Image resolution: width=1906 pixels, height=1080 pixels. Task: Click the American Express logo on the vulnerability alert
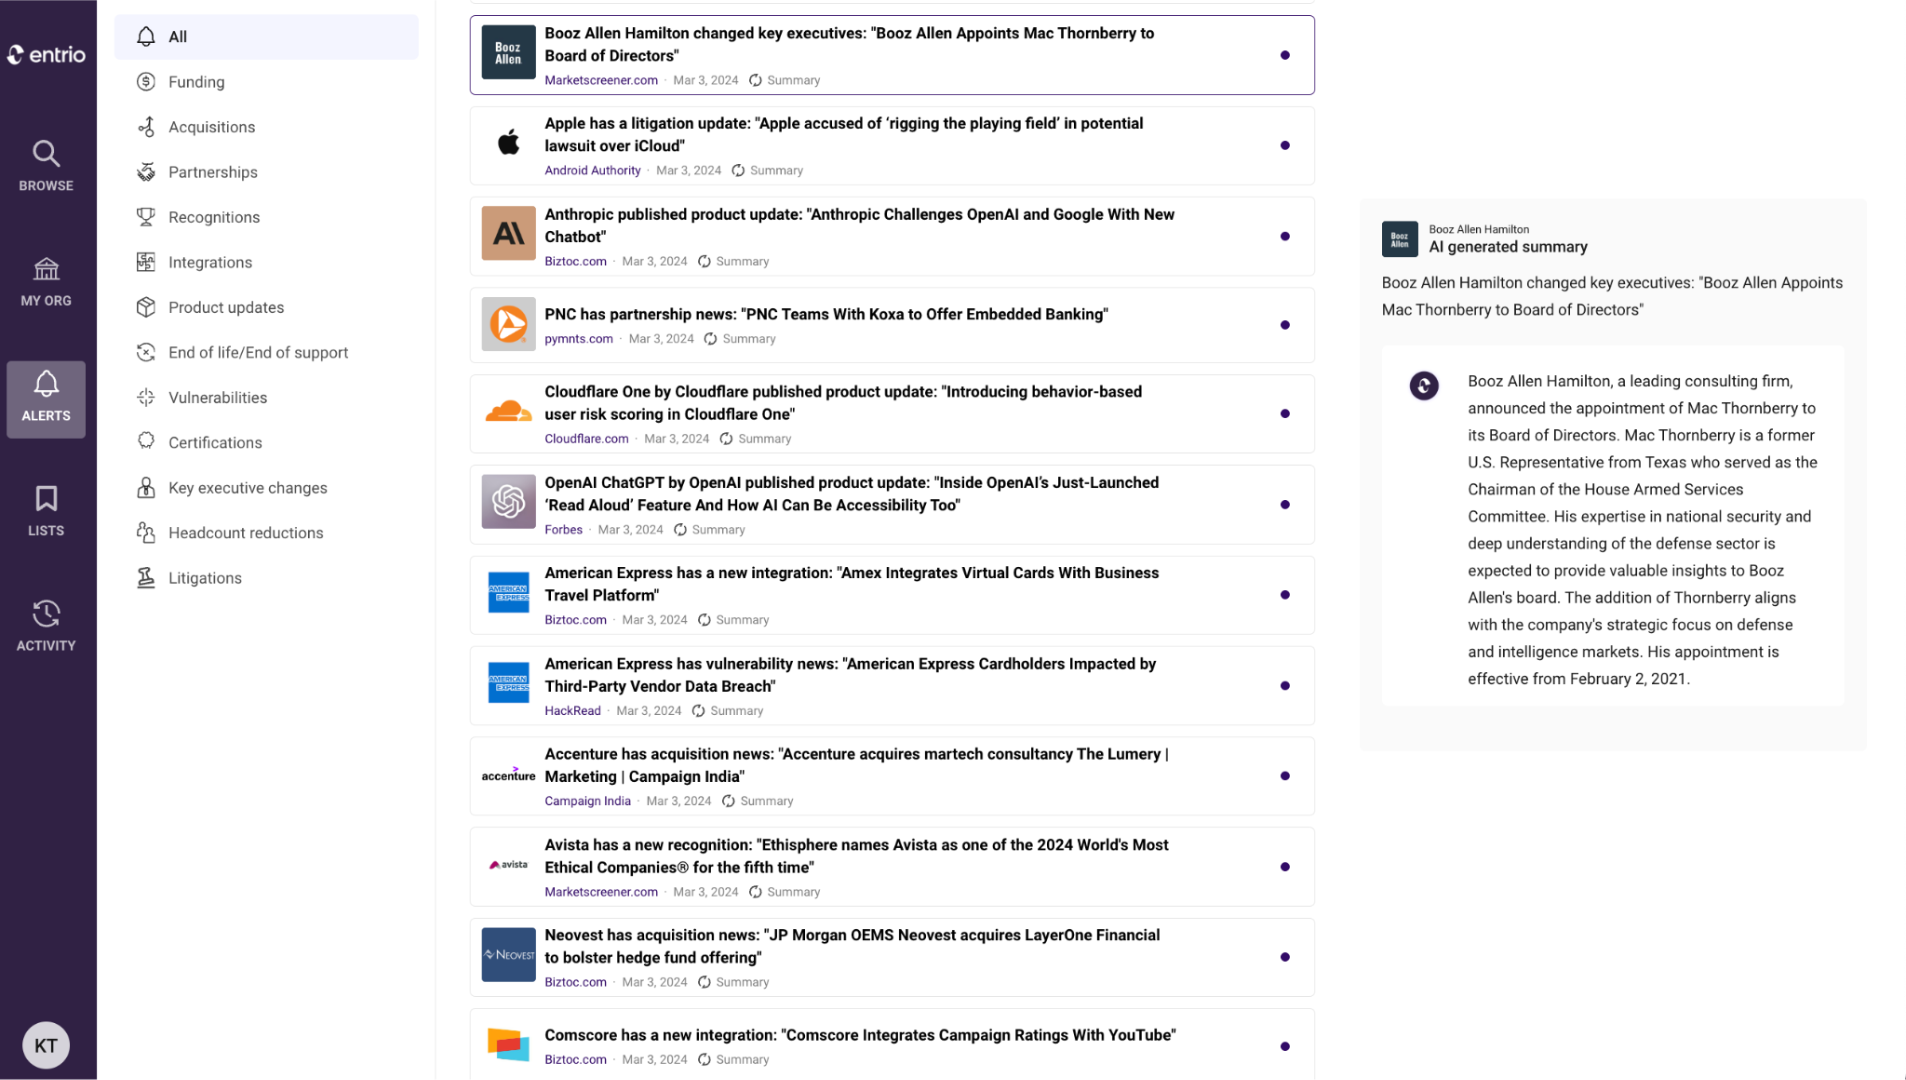pos(508,683)
